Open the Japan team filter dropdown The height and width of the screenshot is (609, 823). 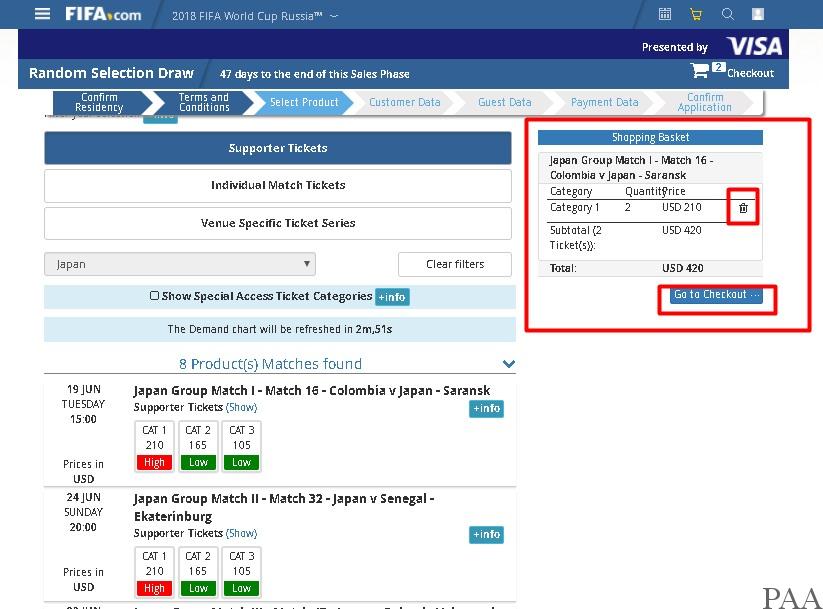180,264
